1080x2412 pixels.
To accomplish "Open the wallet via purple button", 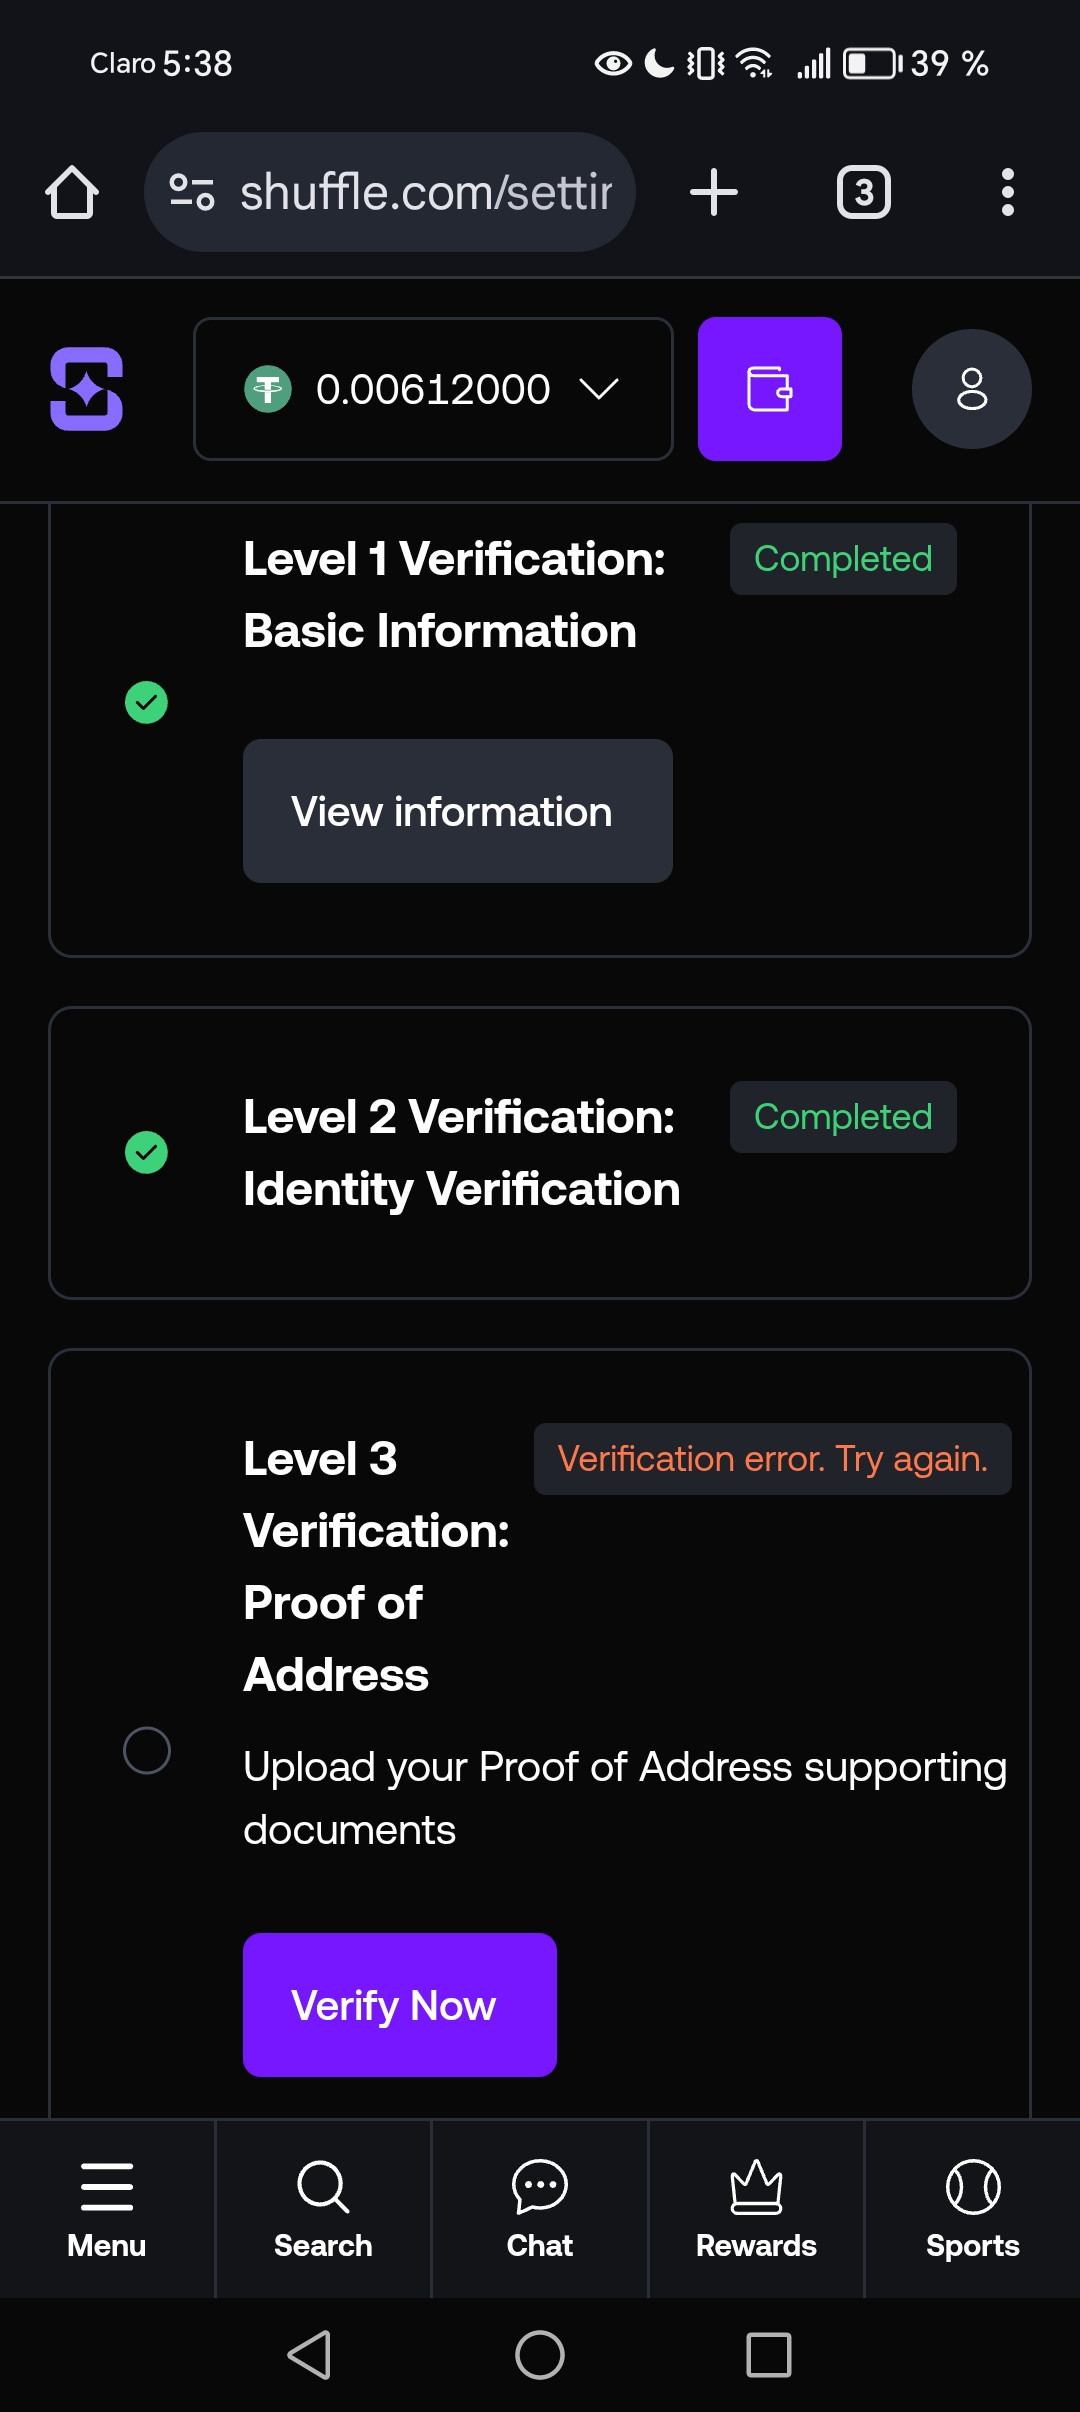I will [x=769, y=389].
